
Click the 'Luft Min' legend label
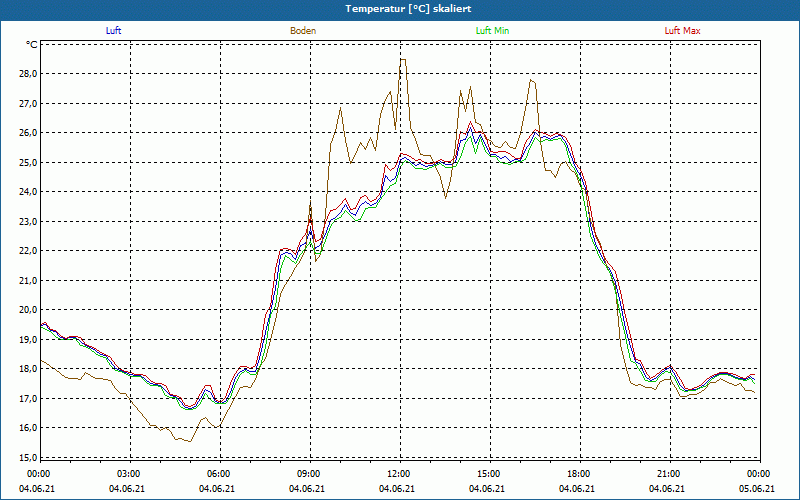point(492,31)
